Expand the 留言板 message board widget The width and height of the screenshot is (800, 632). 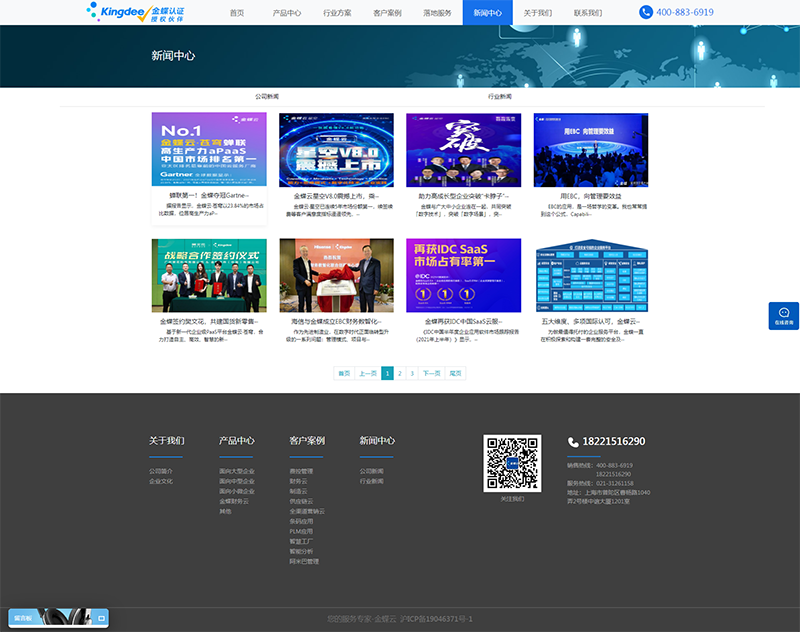(x=102, y=618)
